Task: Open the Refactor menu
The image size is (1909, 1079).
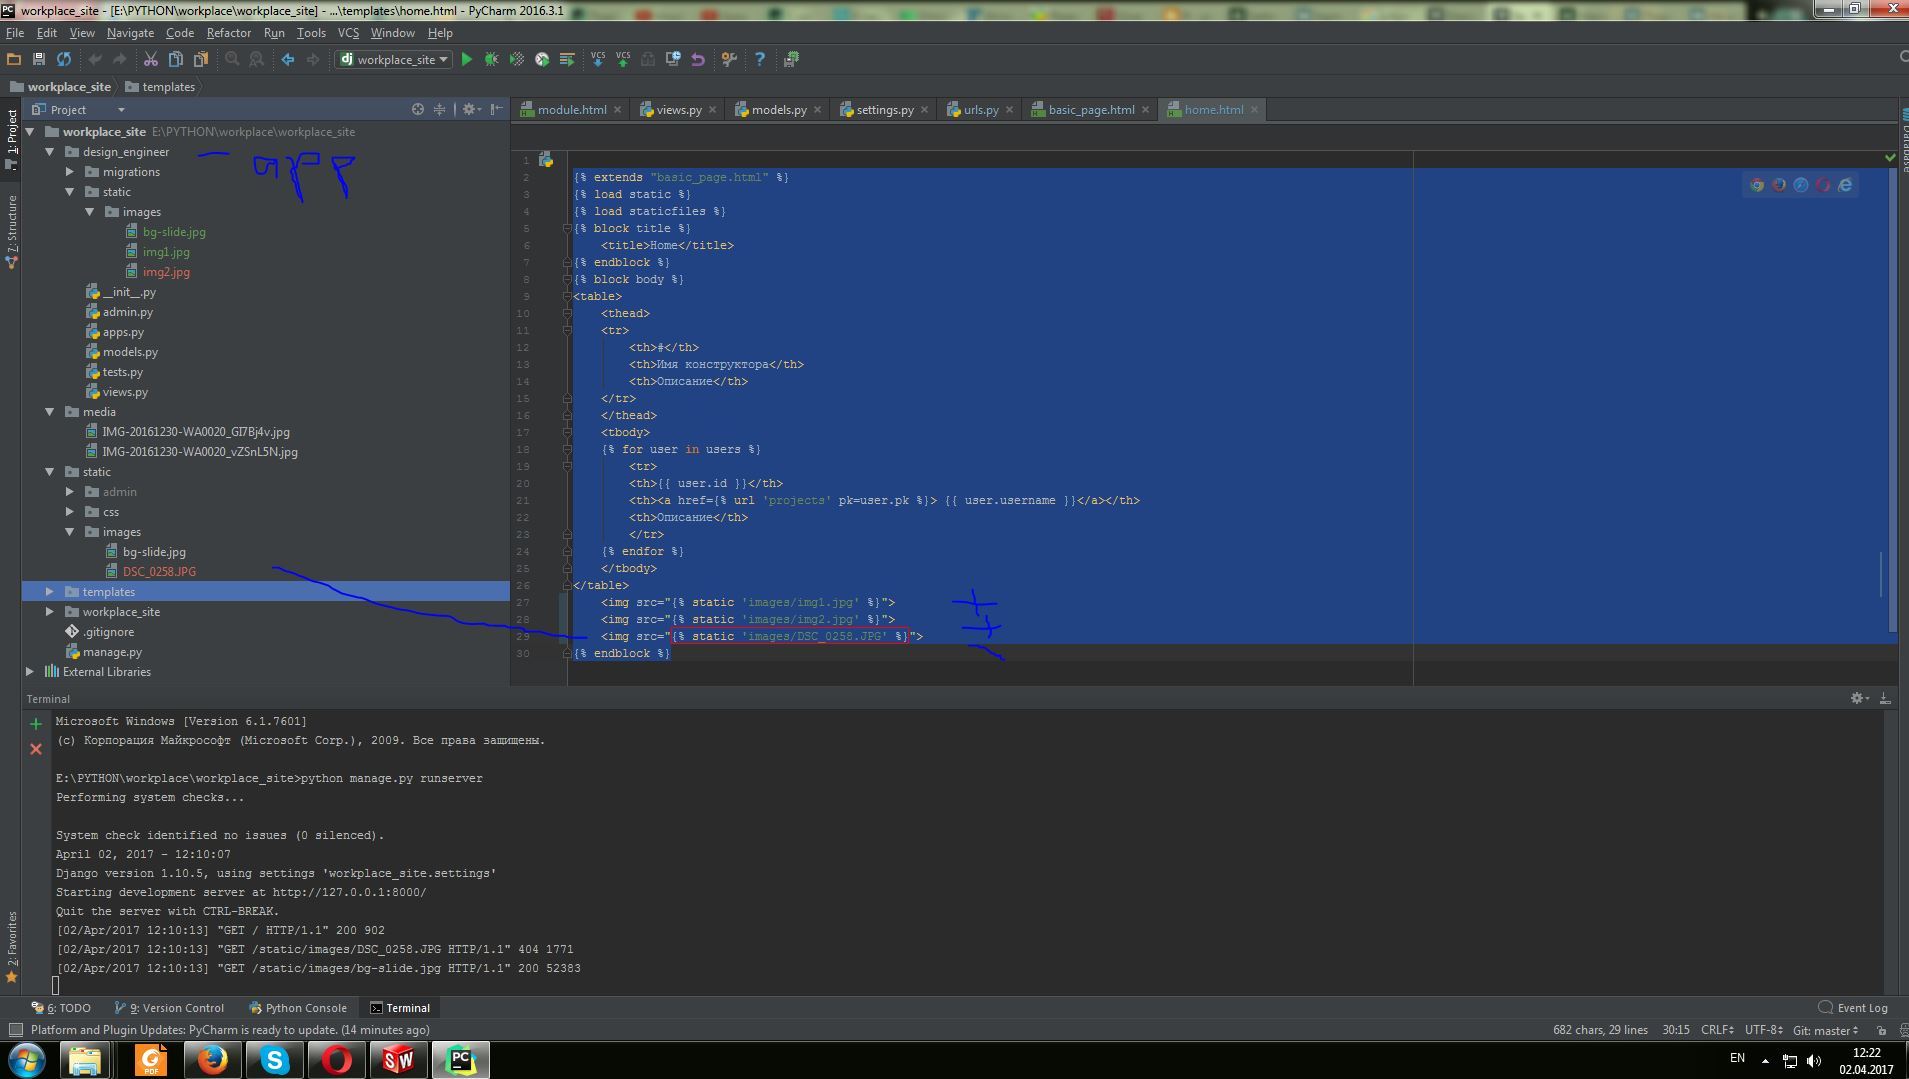Action: (228, 32)
